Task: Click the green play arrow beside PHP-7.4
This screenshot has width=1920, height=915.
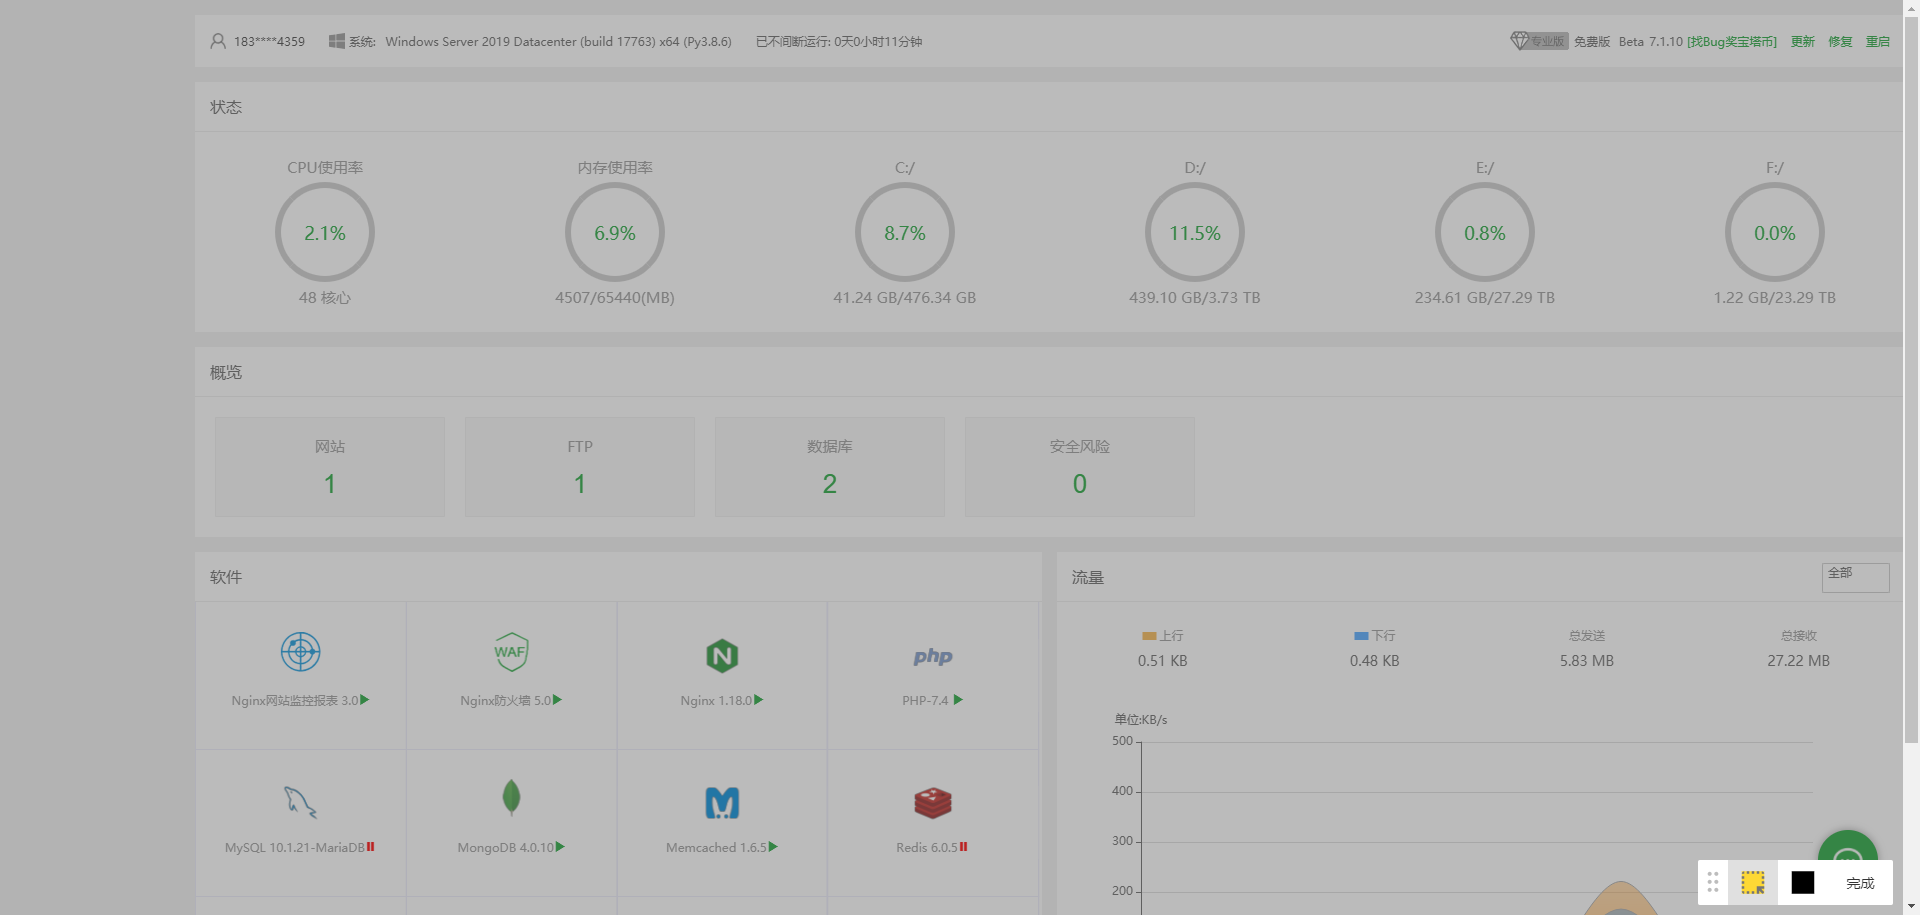Action: [x=958, y=700]
